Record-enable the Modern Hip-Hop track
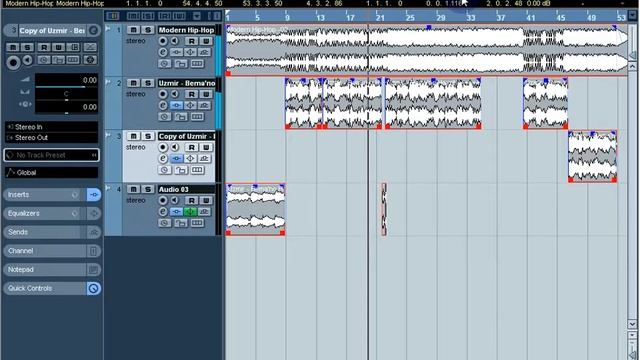 click(x=163, y=41)
